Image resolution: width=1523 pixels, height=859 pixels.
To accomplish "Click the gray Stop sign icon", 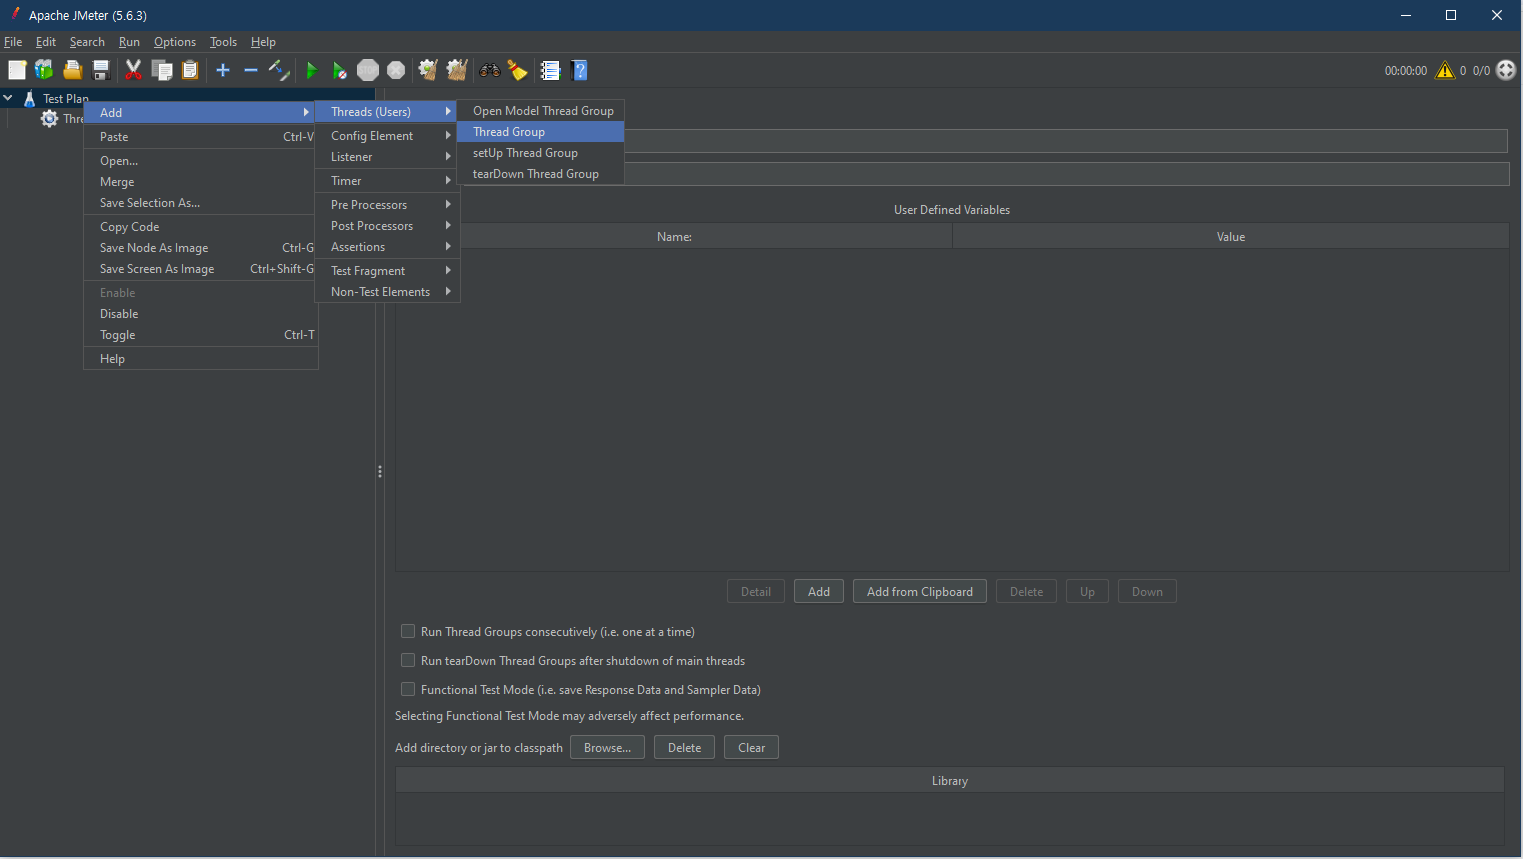I will tap(368, 70).
